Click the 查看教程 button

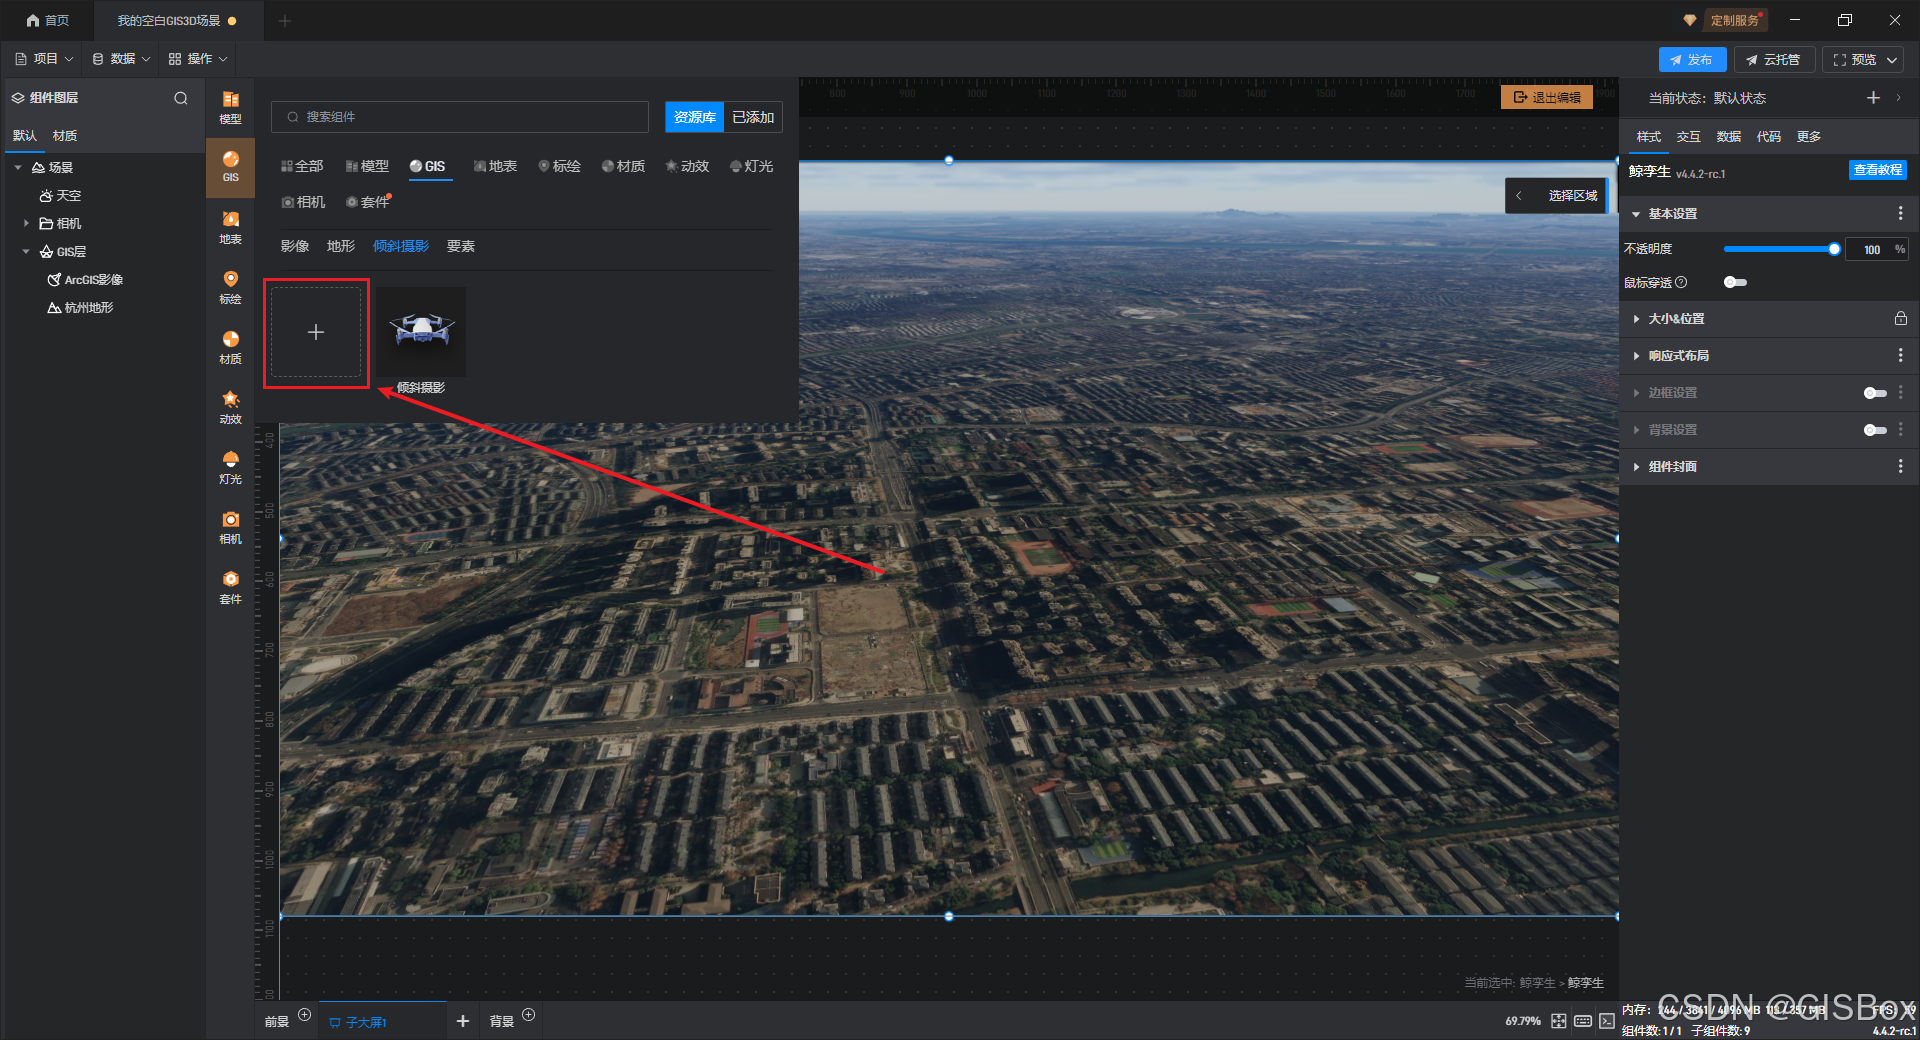(x=1877, y=170)
